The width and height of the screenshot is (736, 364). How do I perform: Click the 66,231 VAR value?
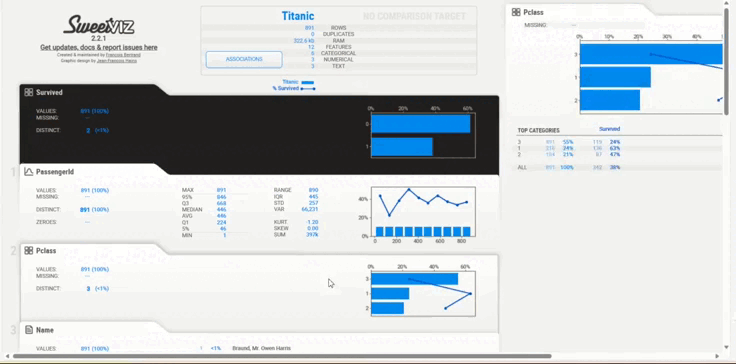[x=309, y=209]
